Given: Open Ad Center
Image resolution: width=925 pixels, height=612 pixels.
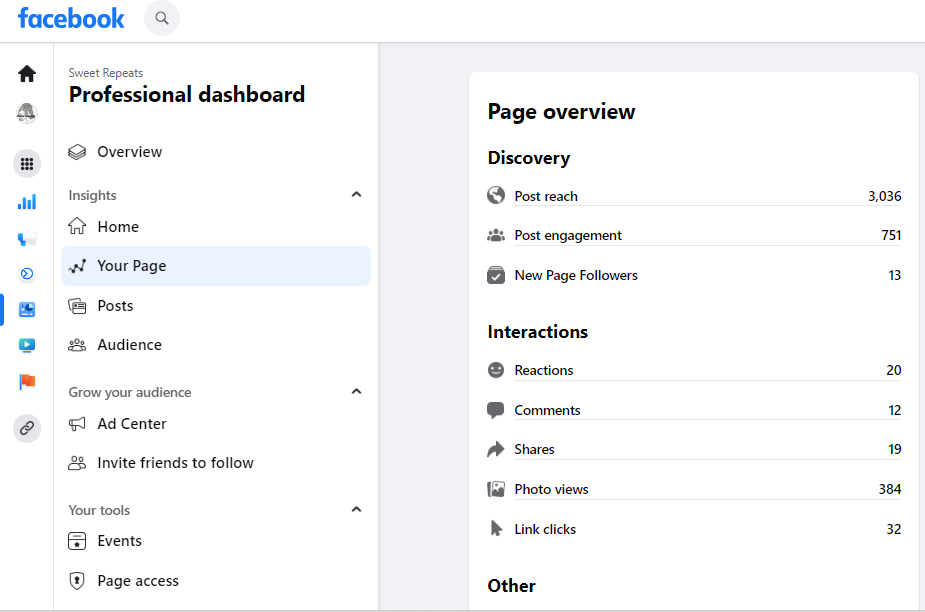Looking at the screenshot, I should (131, 424).
